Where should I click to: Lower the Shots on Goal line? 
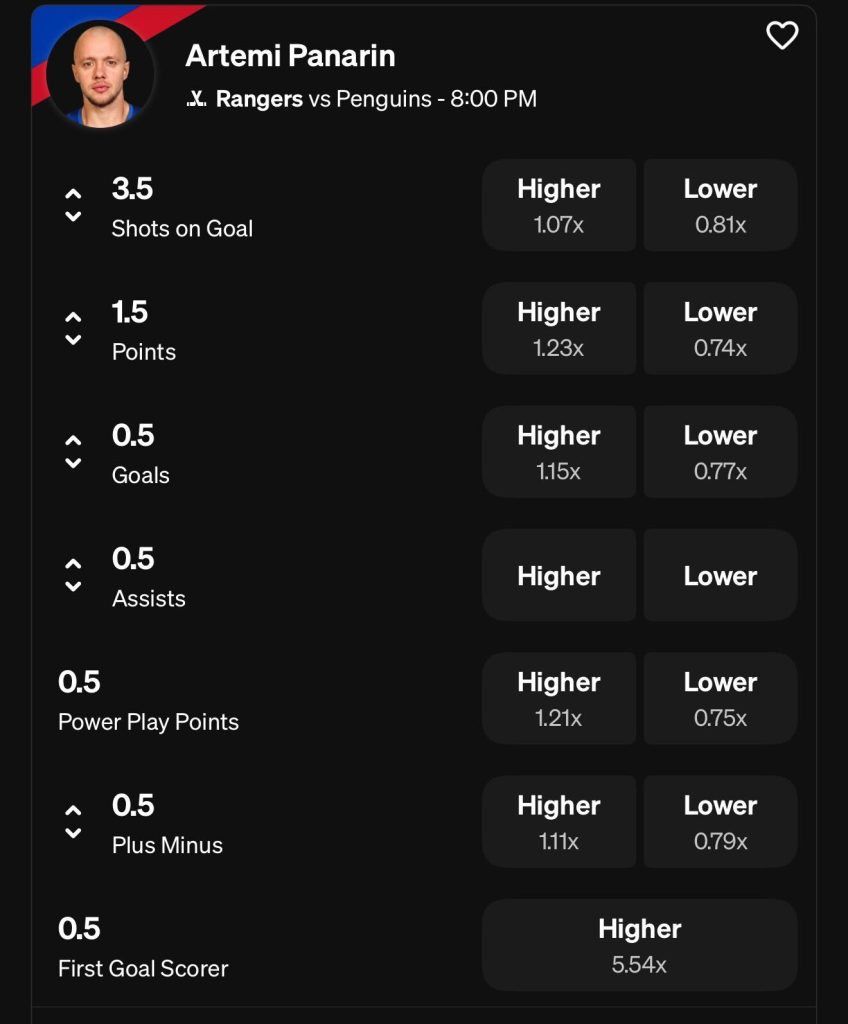click(73, 217)
